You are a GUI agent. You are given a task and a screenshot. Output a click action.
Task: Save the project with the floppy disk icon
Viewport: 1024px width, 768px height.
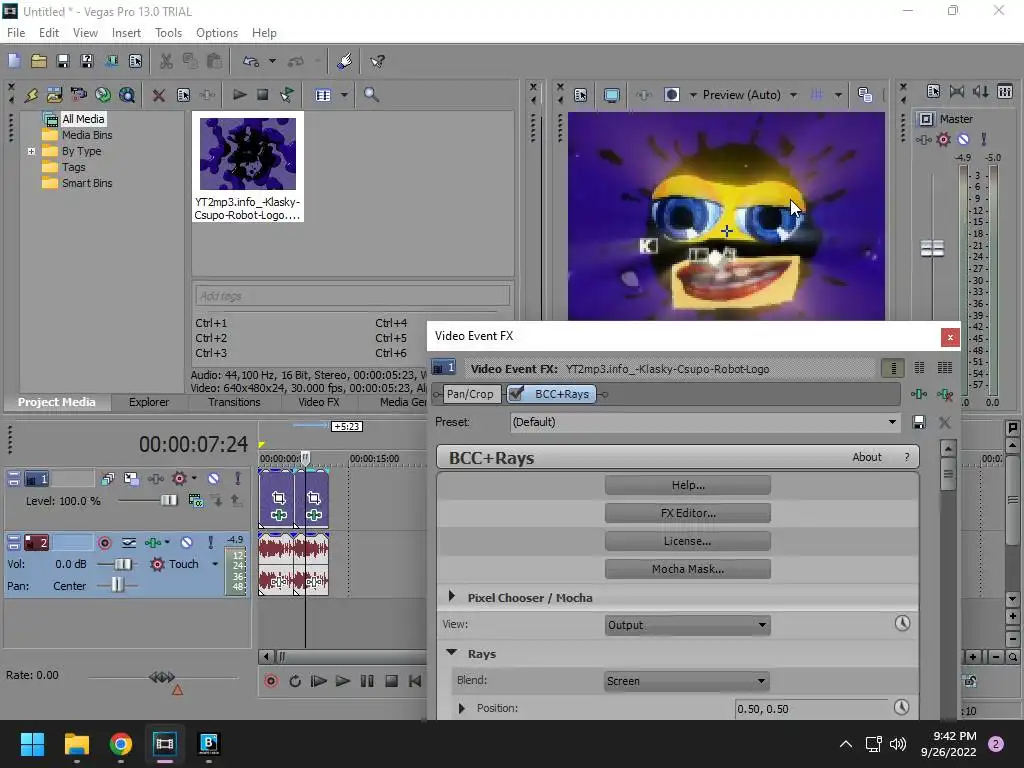pos(63,61)
